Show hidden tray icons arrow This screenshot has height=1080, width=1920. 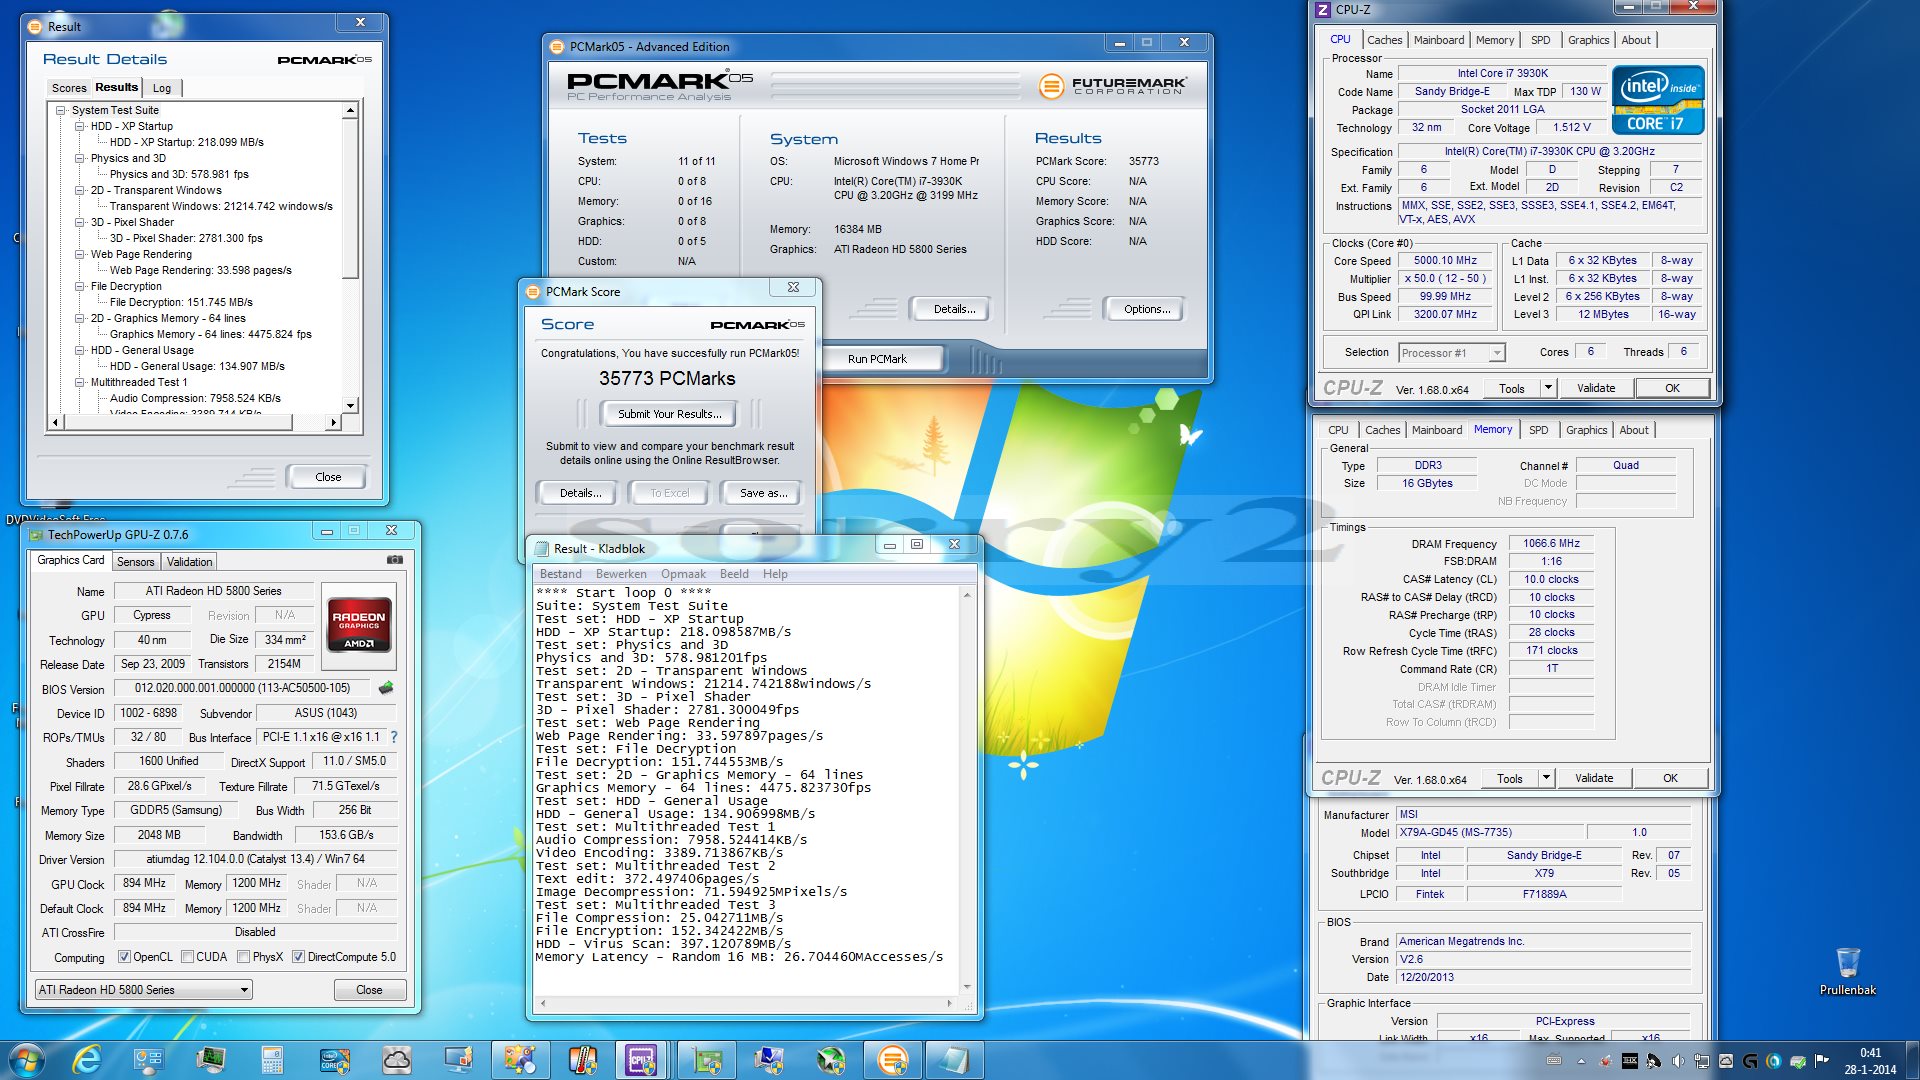point(1581,1061)
